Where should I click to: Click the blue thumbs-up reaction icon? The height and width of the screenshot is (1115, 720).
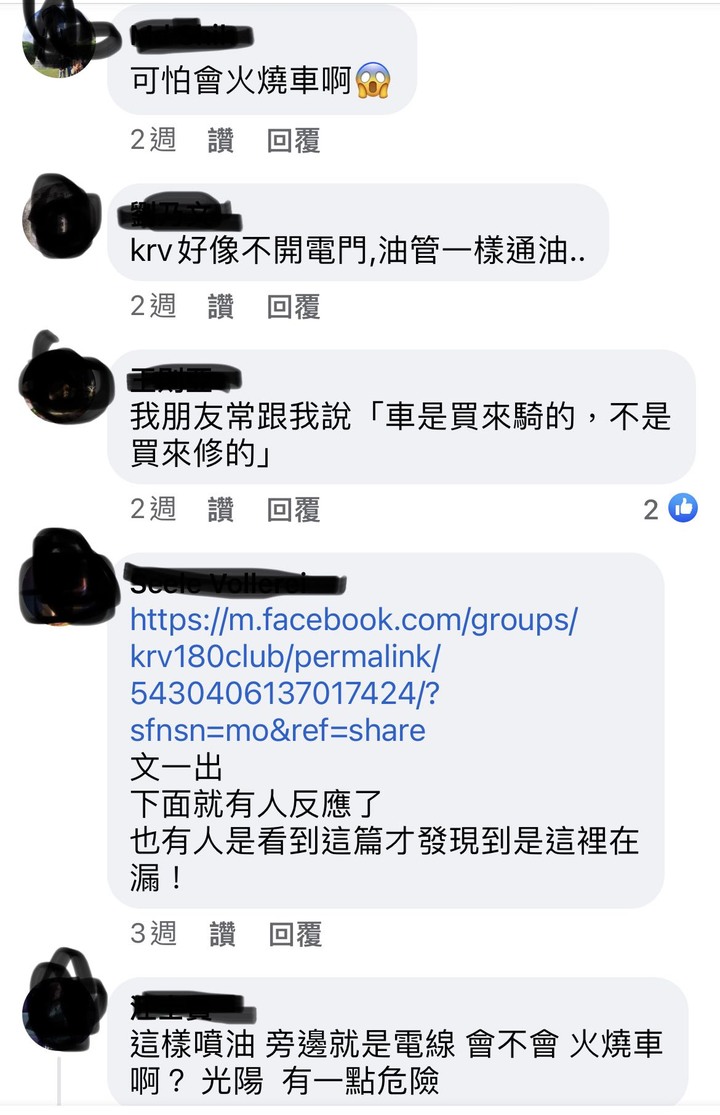(x=683, y=508)
